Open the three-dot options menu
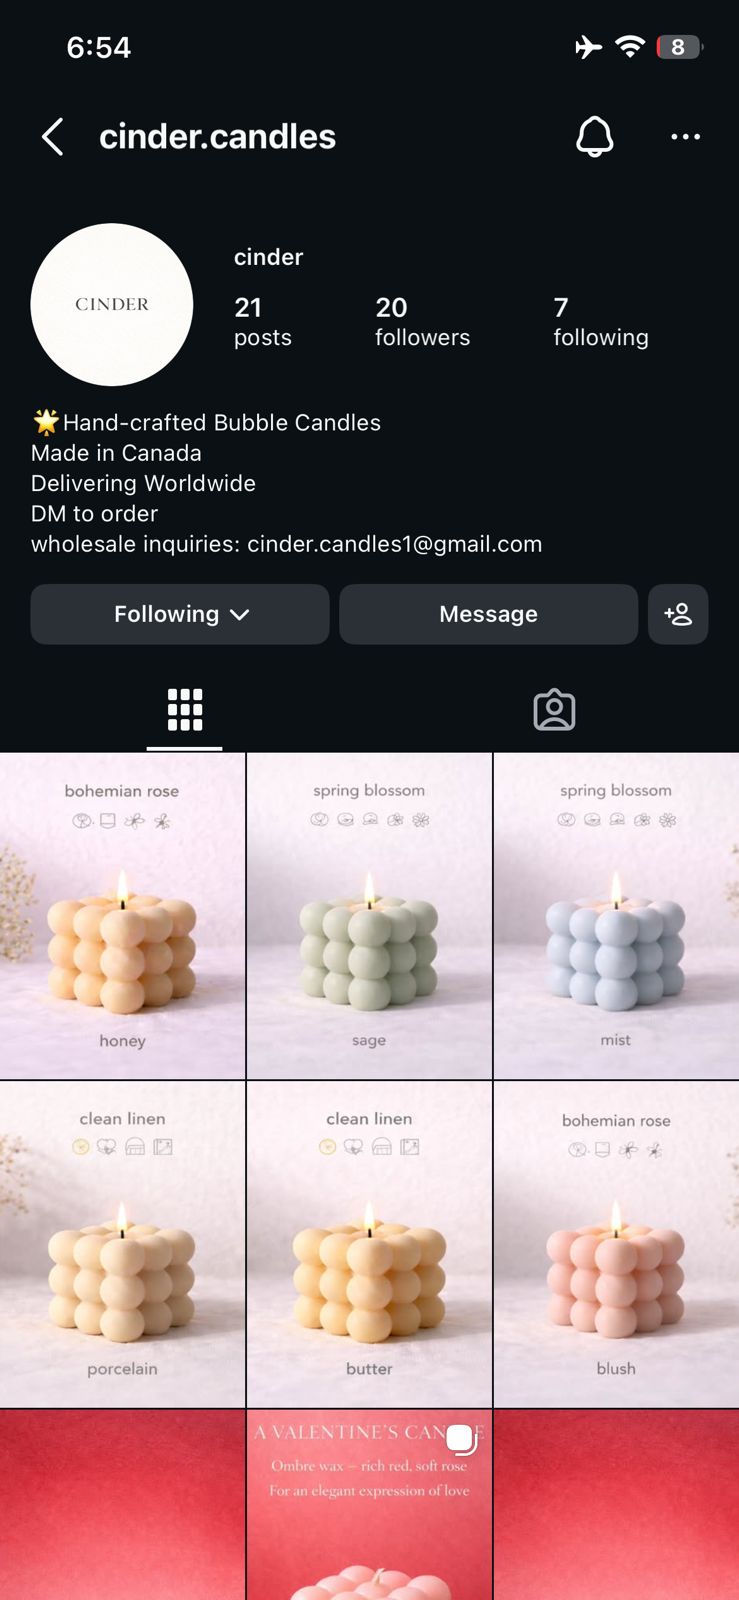This screenshot has height=1600, width=739. point(685,137)
